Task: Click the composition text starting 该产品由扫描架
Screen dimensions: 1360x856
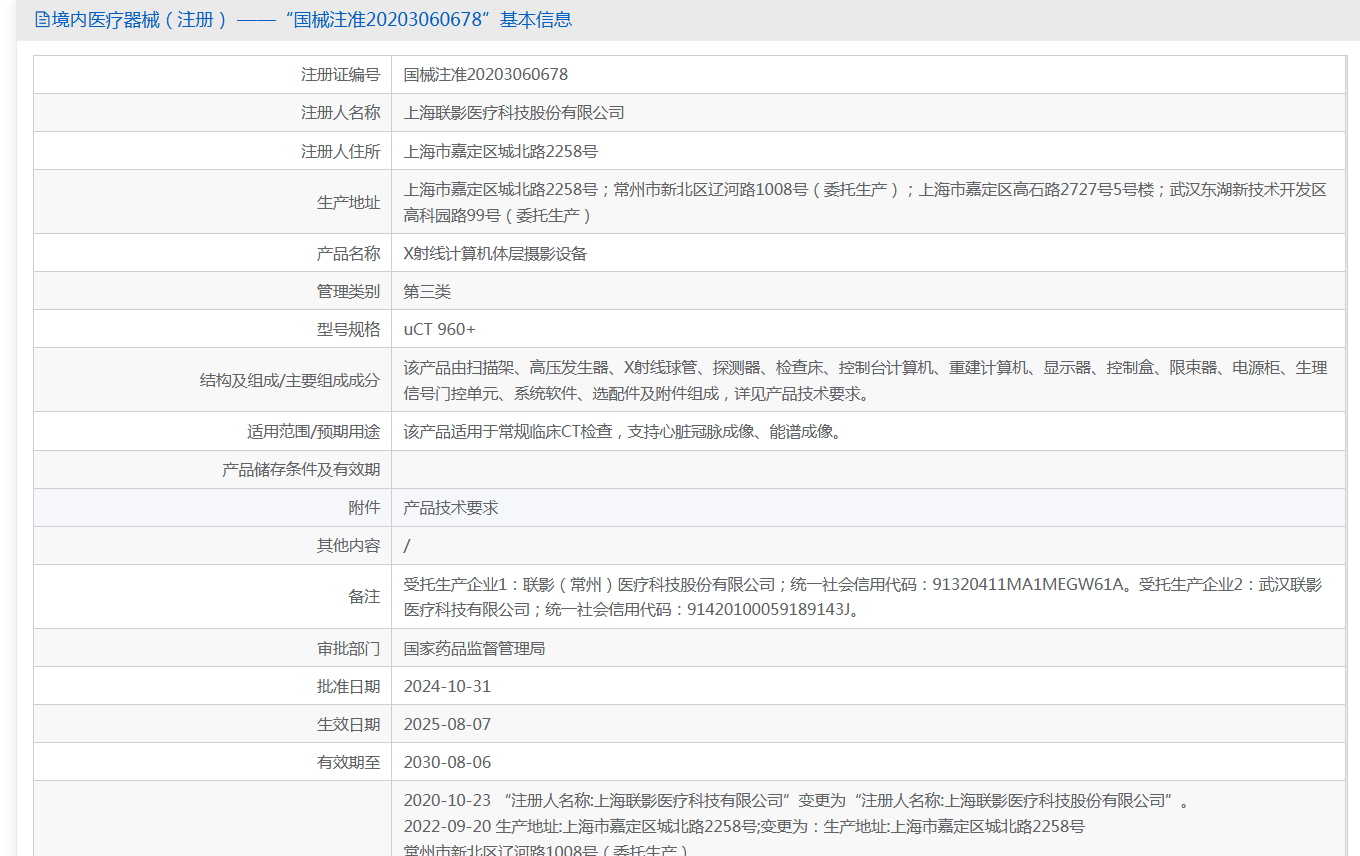Action: pyautogui.click(x=865, y=381)
